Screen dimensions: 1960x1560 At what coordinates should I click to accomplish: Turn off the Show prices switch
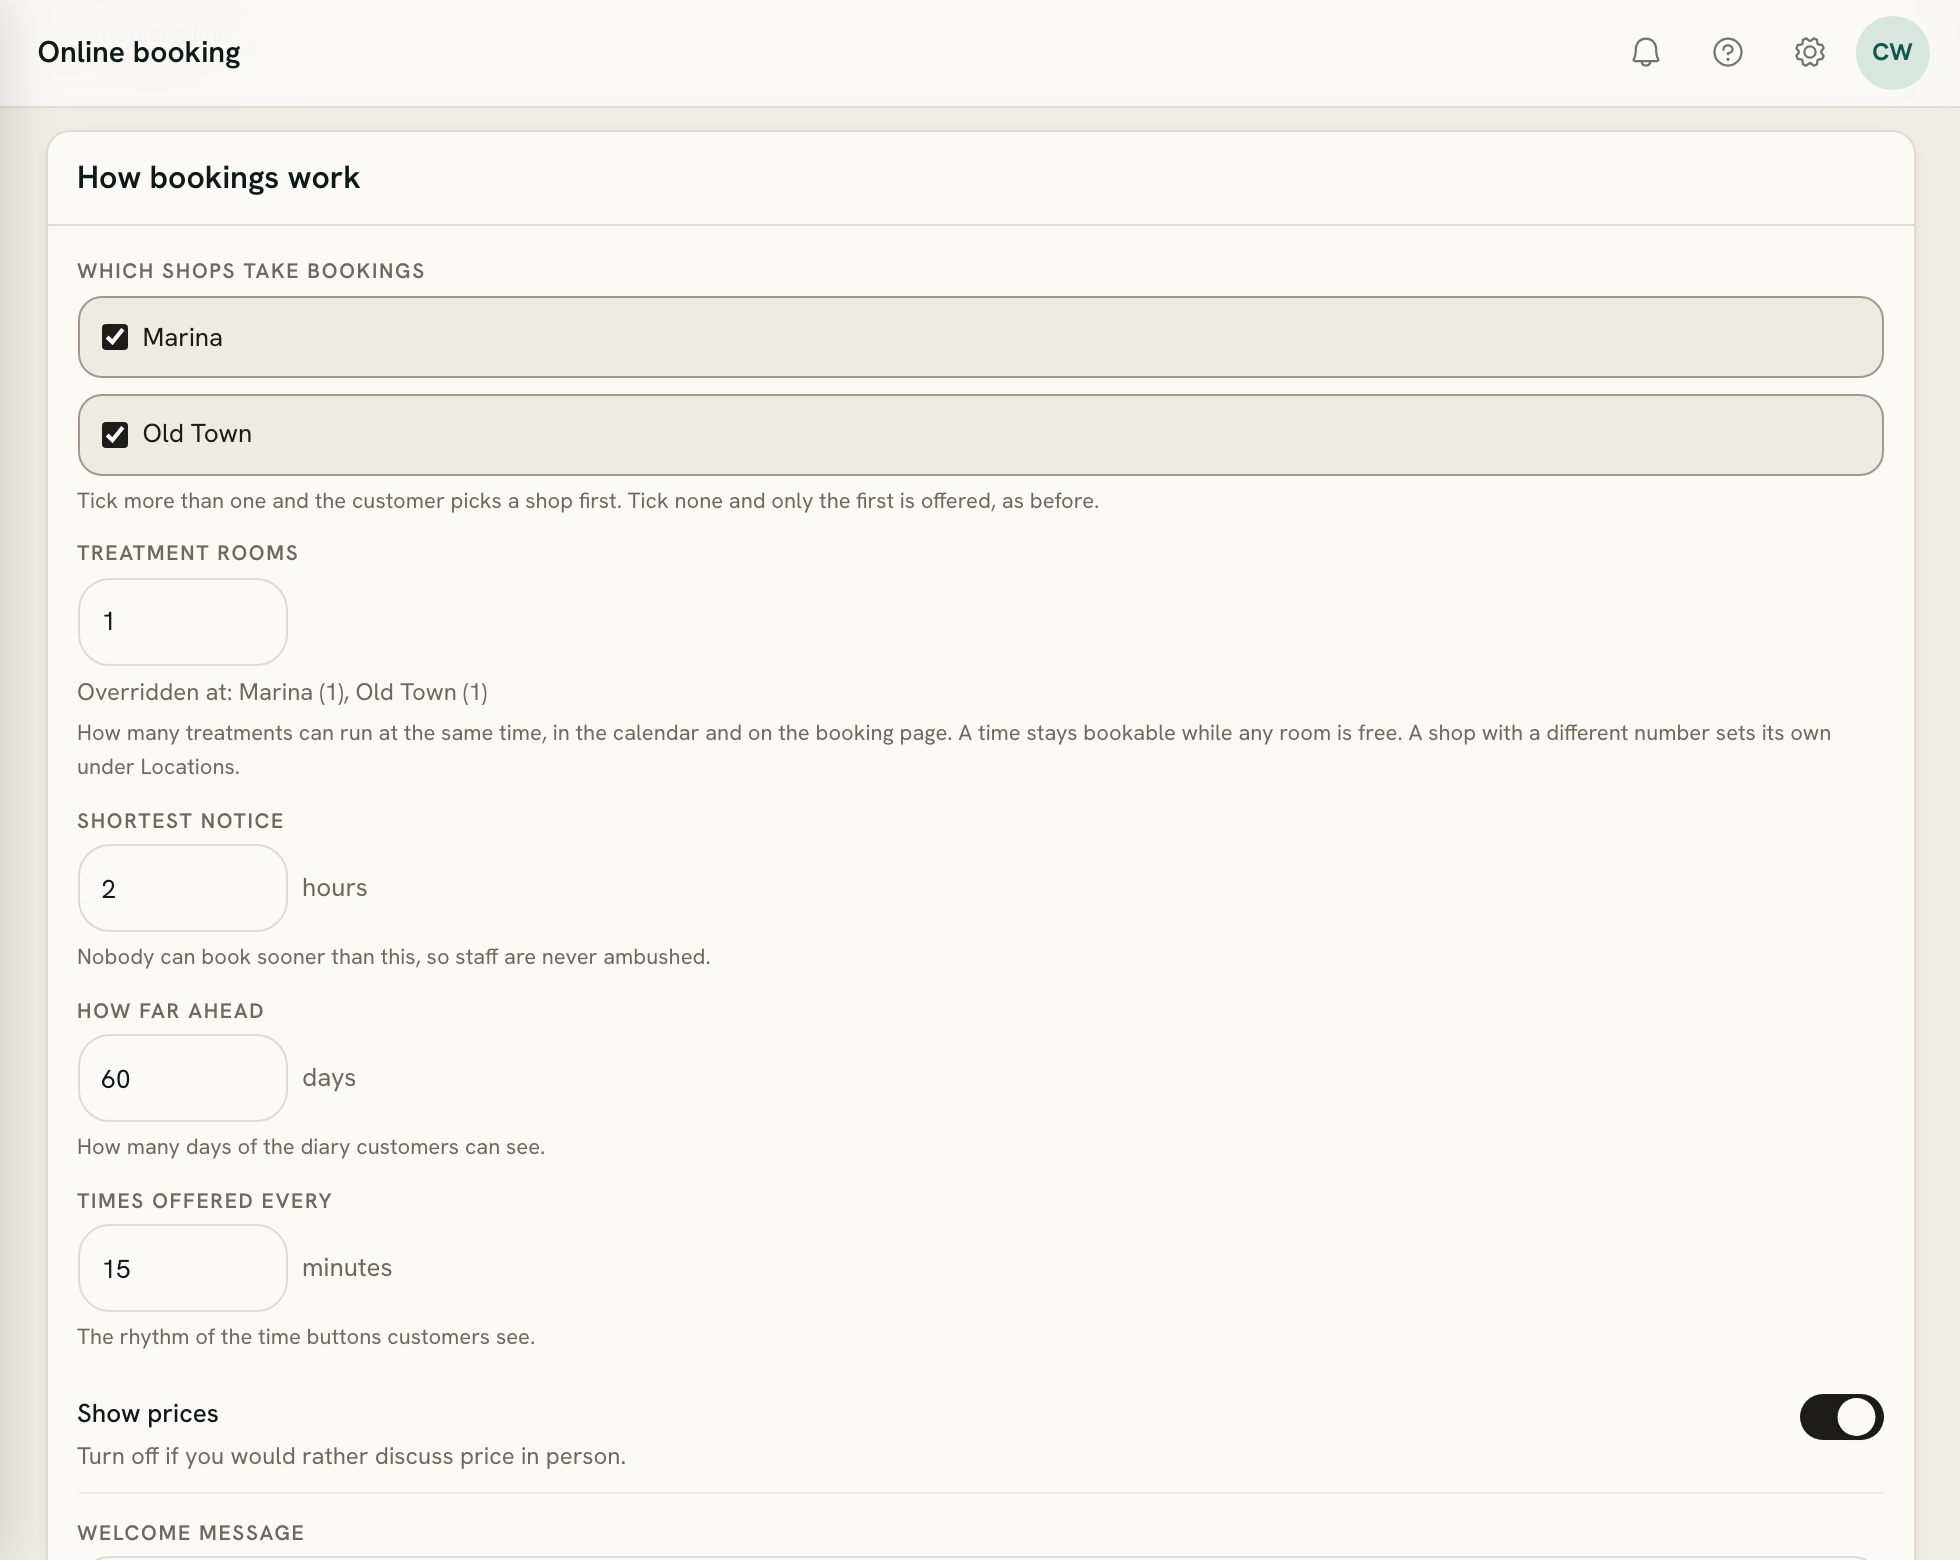coord(1841,1417)
